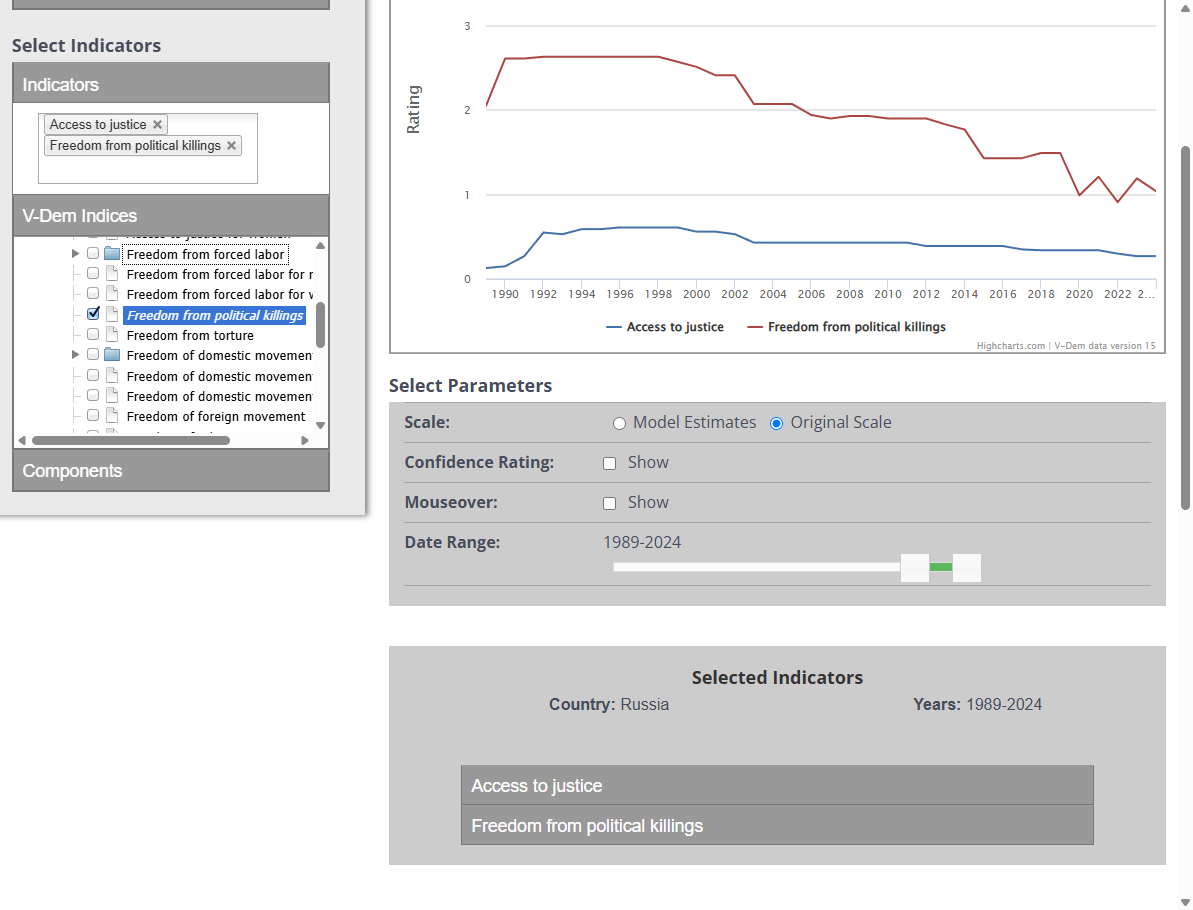Image resolution: width=1193 pixels, height=910 pixels.
Task: Click the green selected range on date slider
Action: 941,567
